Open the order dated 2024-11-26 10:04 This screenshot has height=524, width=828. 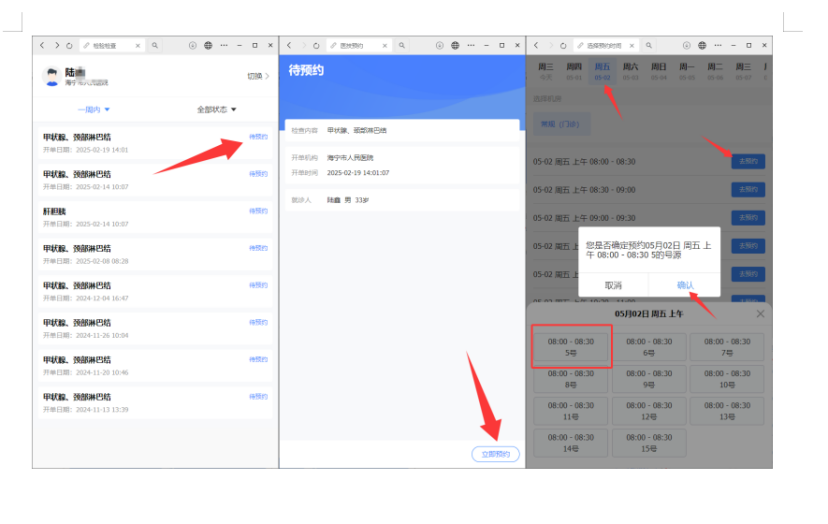click(155, 328)
